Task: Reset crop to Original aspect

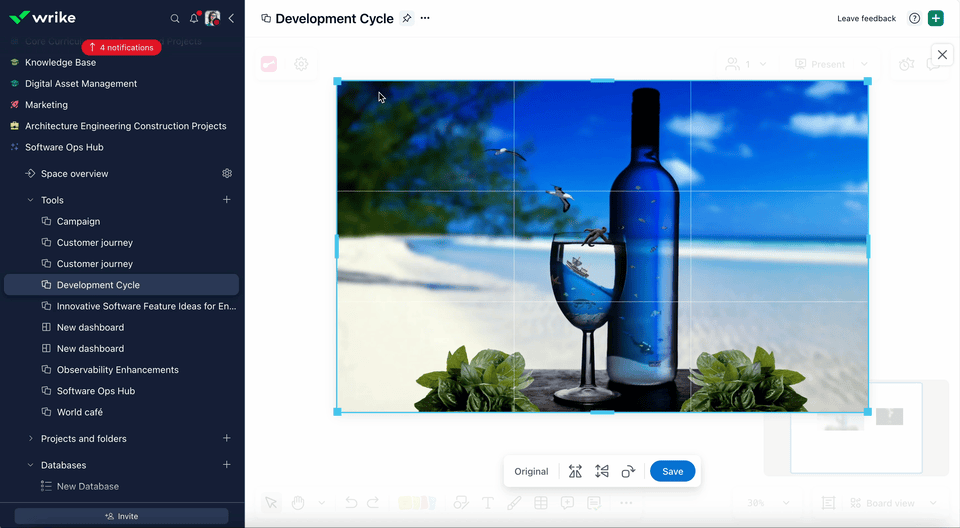Action: (531, 472)
